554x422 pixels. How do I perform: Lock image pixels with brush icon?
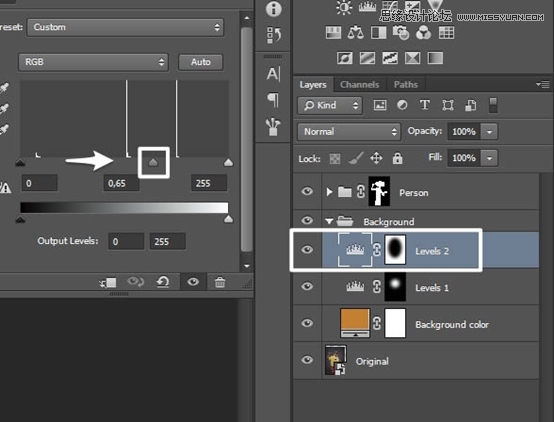pyautogui.click(x=356, y=158)
